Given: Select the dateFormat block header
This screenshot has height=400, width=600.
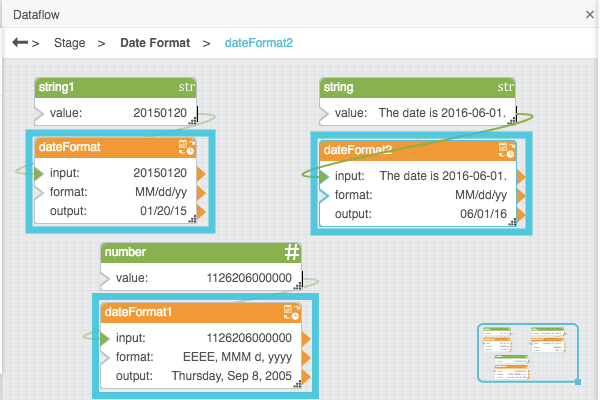Looking at the screenshot, I should pyautogui.click(x=115, y=147).
